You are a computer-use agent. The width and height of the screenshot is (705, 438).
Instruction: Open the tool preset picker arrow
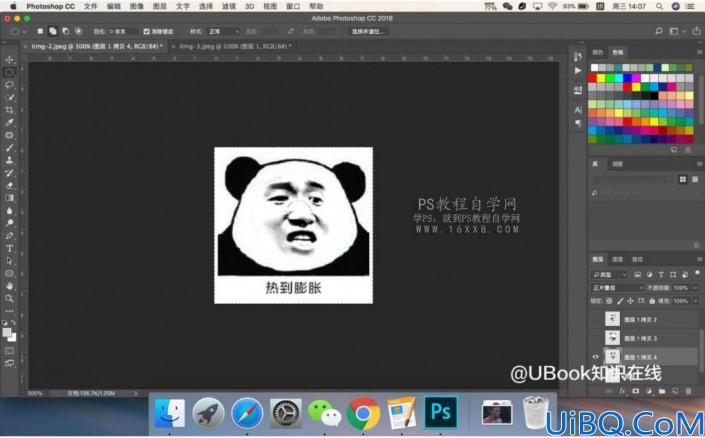(x=24, y=31)
